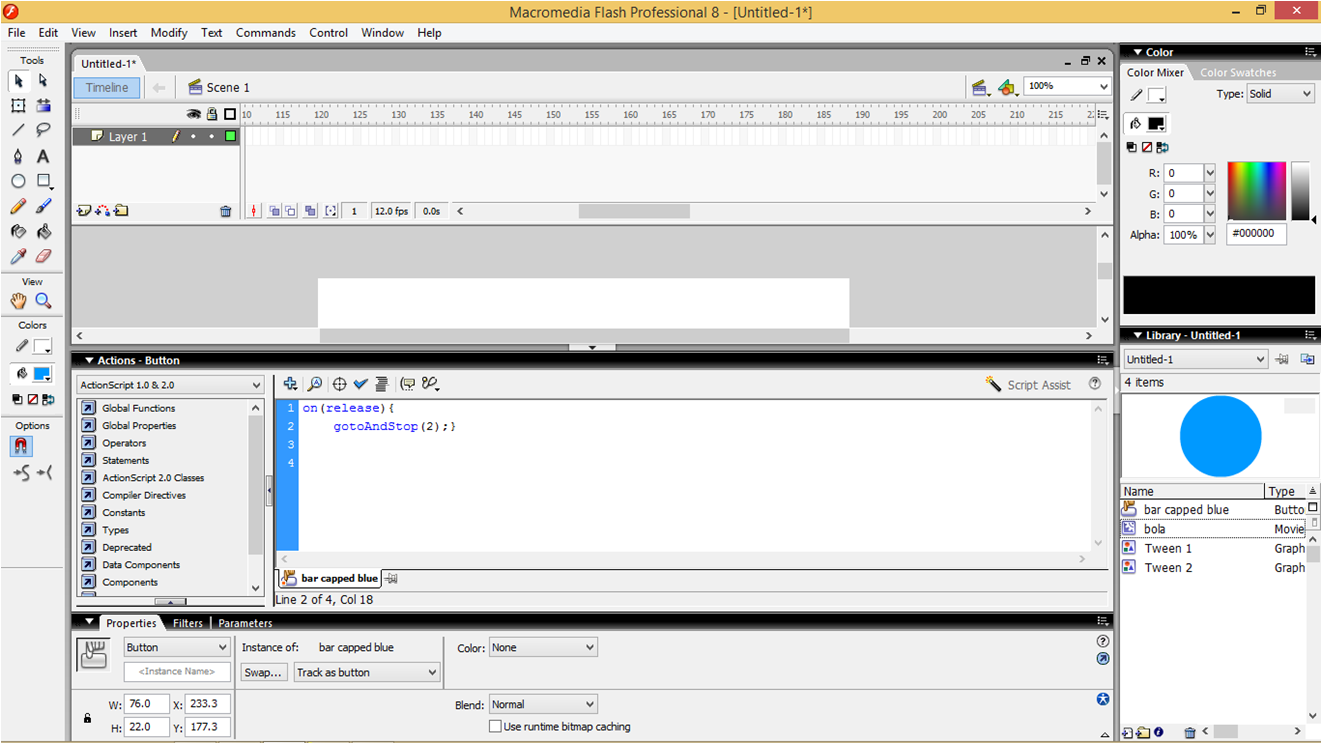Image resolution: width=1322 pixels, height=744 pixels.
Task: Click the Edit Scene clapper icon
Action: pos(980,88)
